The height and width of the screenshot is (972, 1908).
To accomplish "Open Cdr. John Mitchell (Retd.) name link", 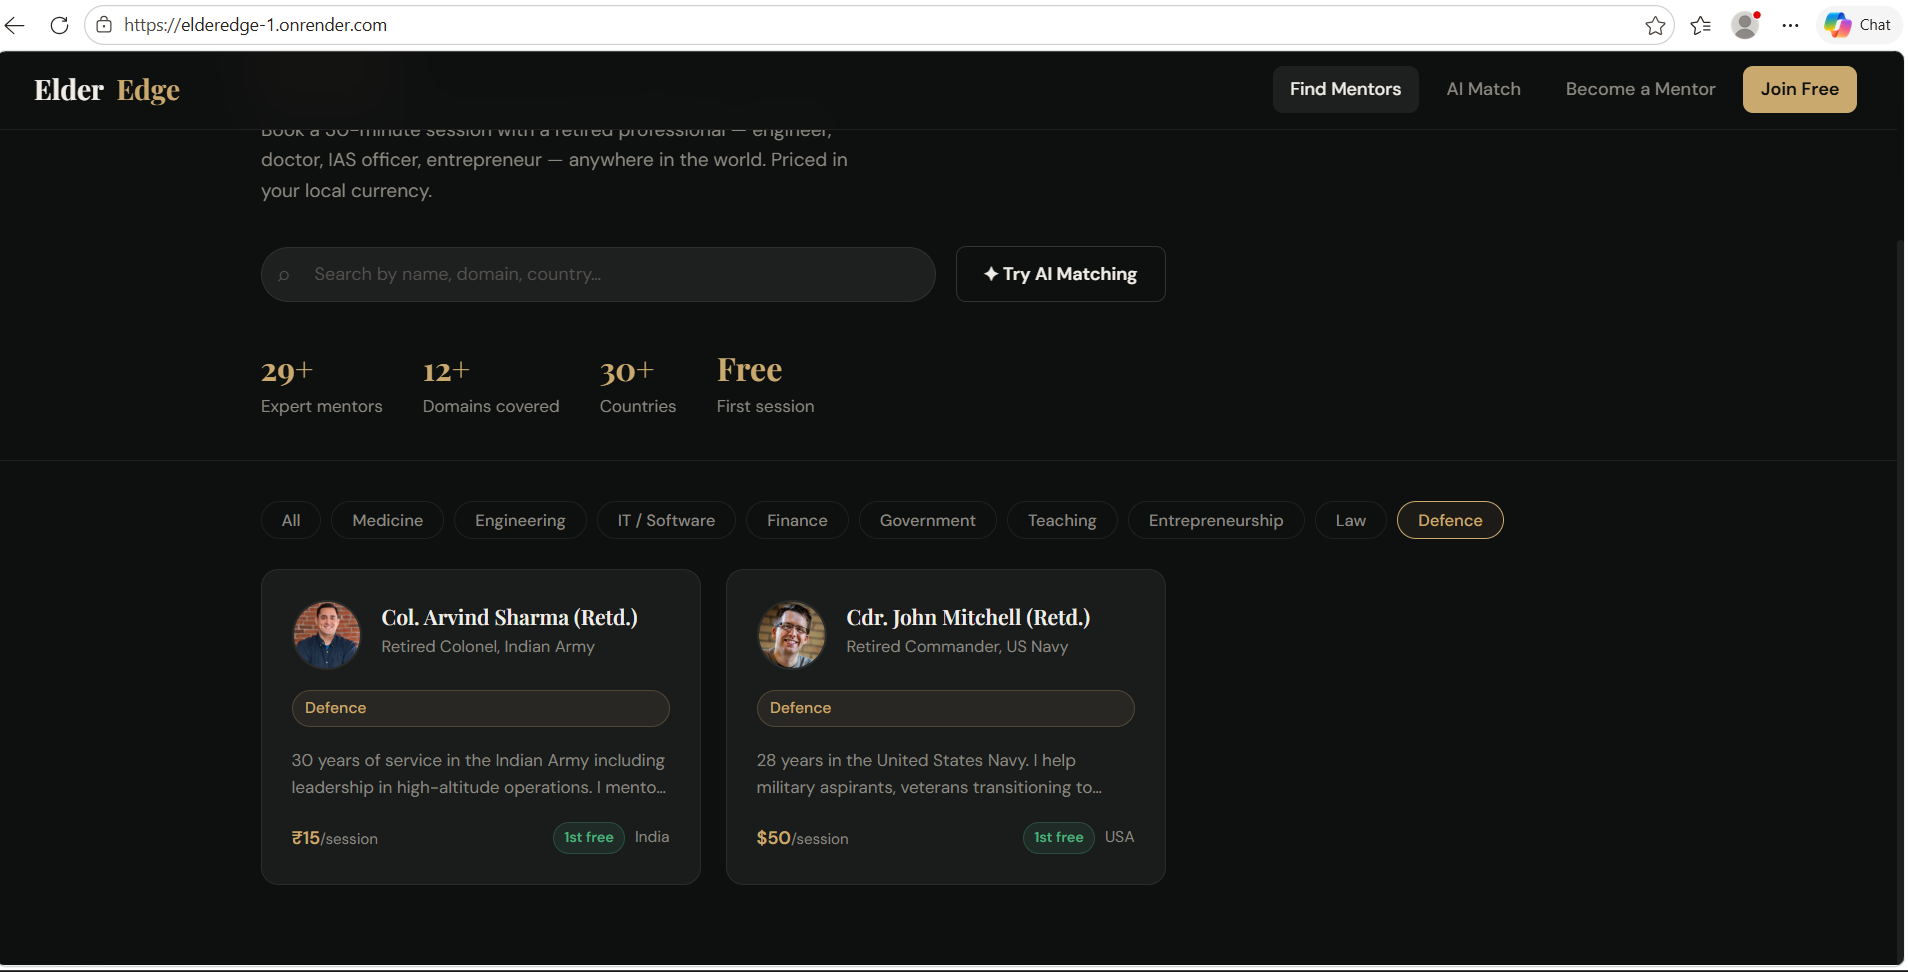I will (x=968, y=618).
